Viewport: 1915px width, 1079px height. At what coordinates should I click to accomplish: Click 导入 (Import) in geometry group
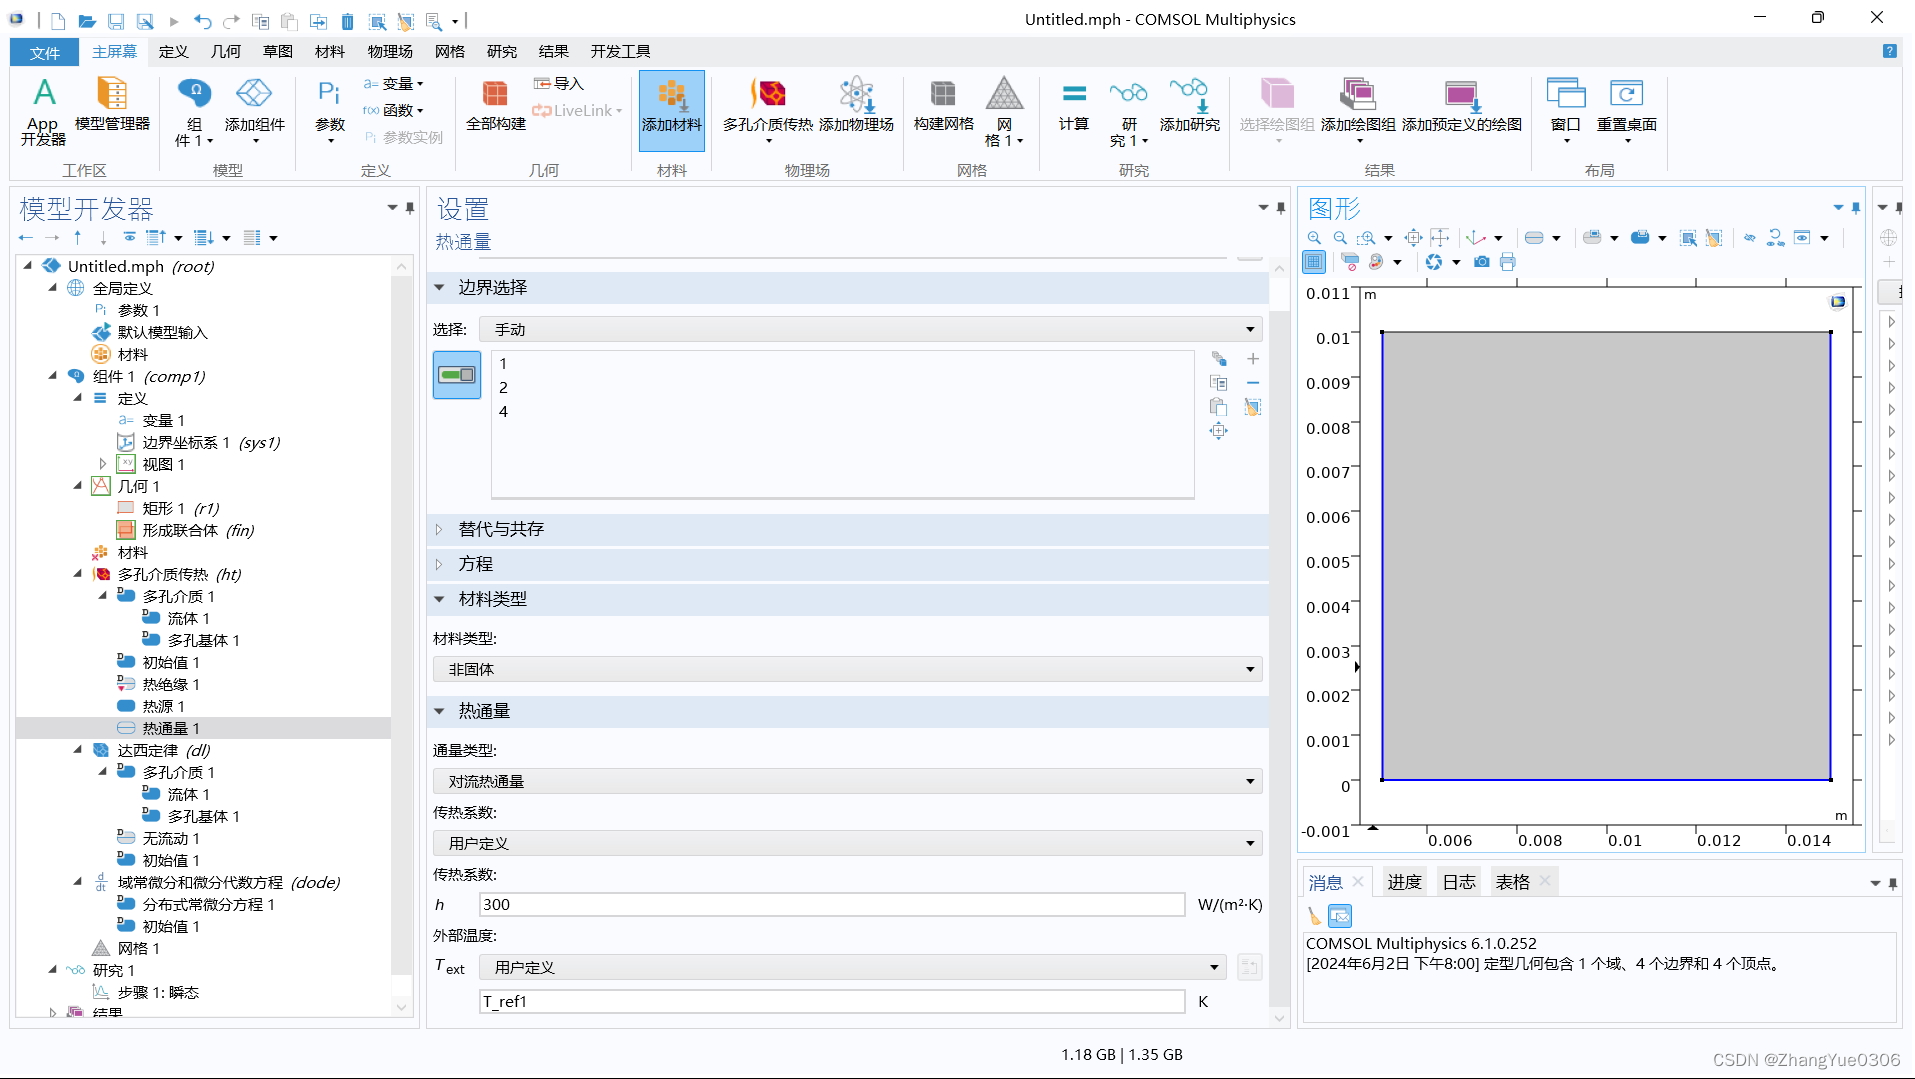[559, 84]
